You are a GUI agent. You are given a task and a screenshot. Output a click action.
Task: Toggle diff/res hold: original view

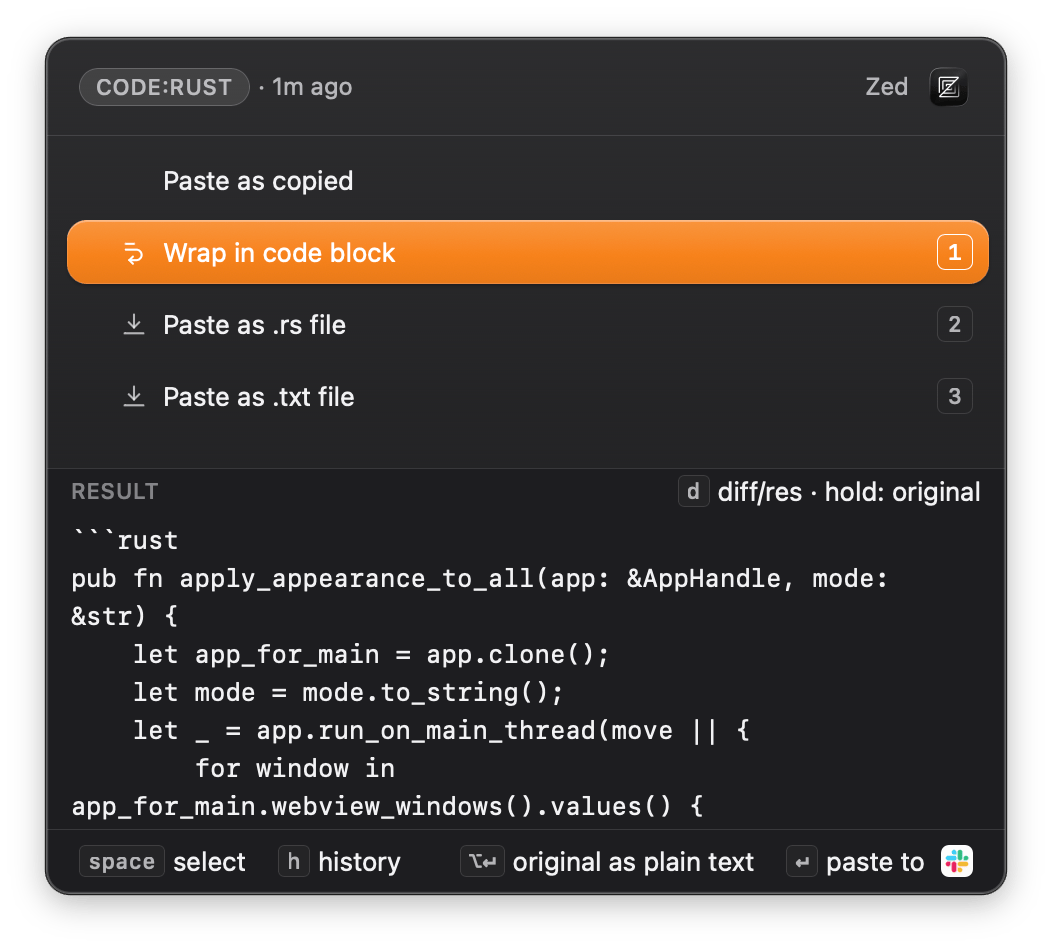[849, 492]
